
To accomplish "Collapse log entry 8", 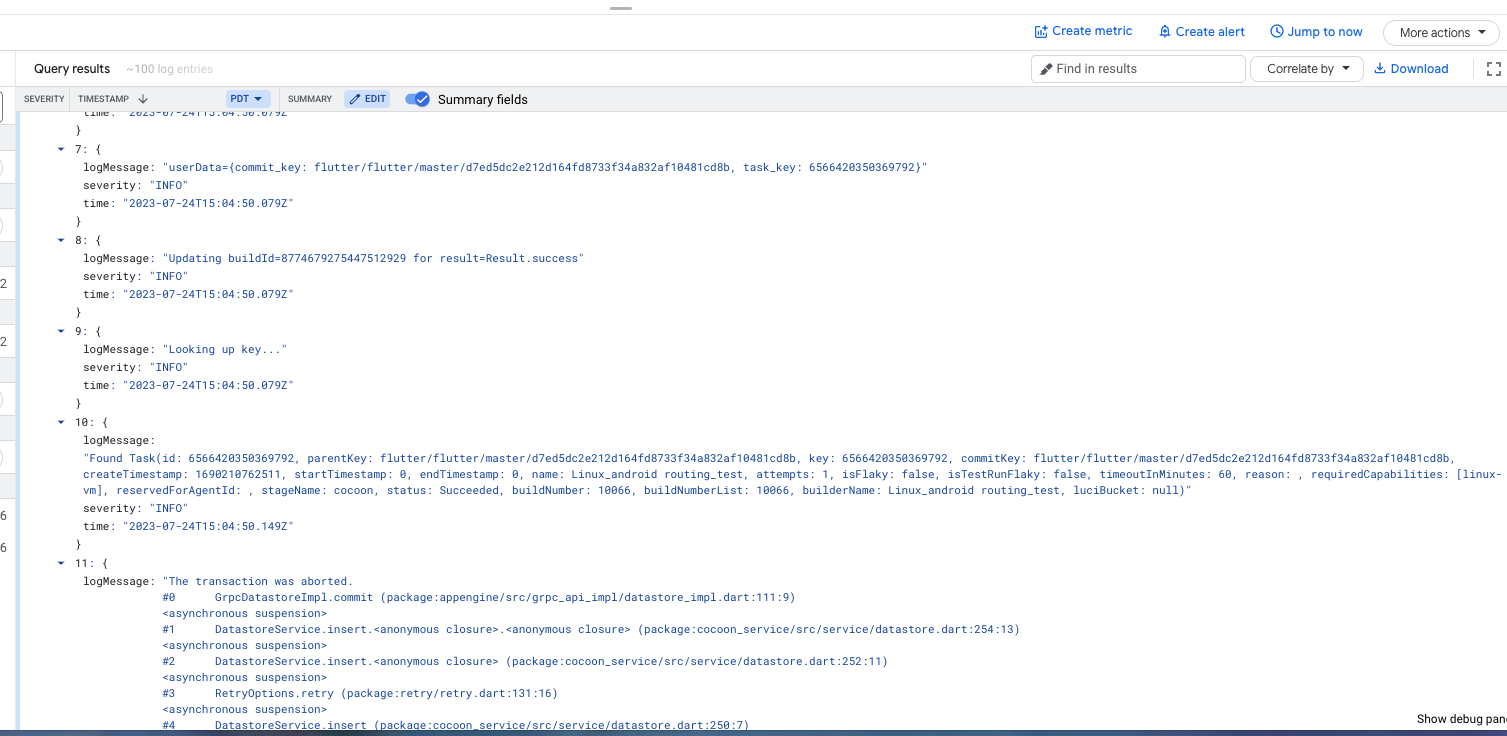I will click(x=61, y=240).
